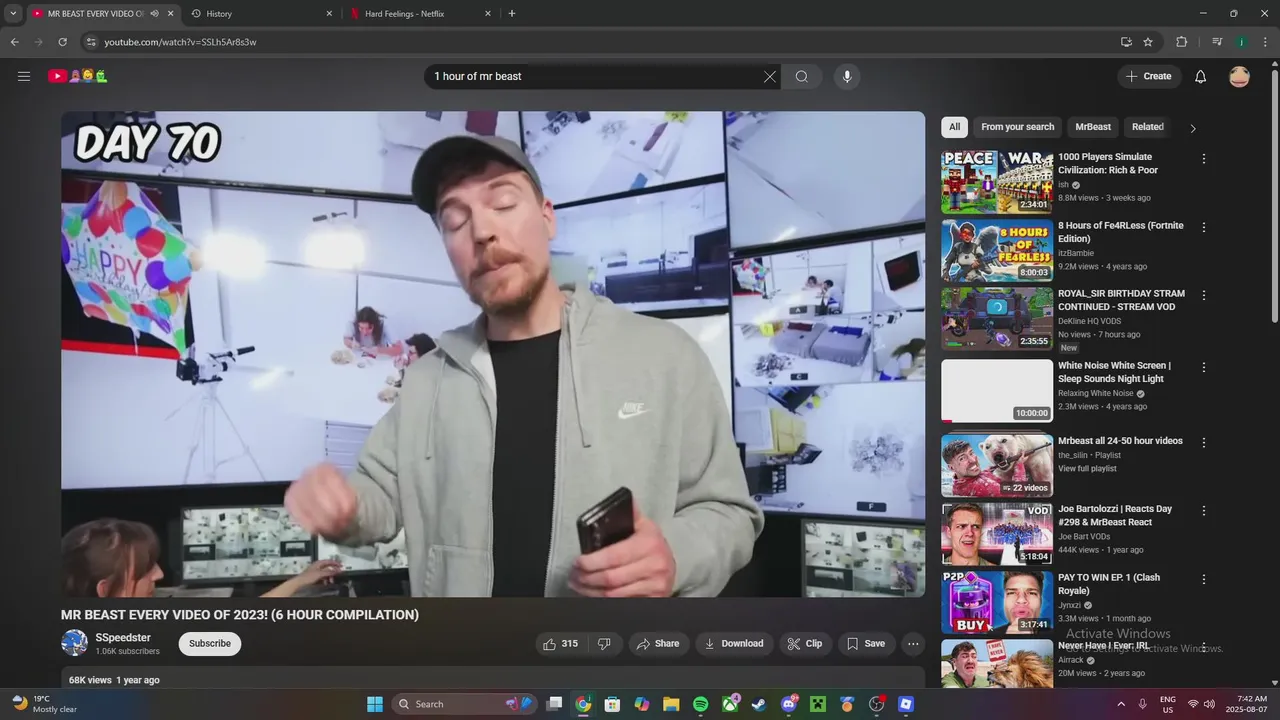Switch to Hard Feelings - Netflix tab
This screenshot has width=1280, height=720.
point(420,14)
